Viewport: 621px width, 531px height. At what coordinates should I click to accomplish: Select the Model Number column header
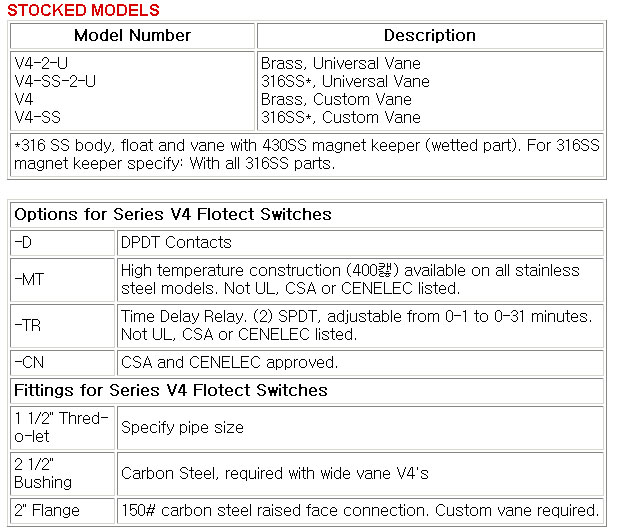(x=132, y=36)
